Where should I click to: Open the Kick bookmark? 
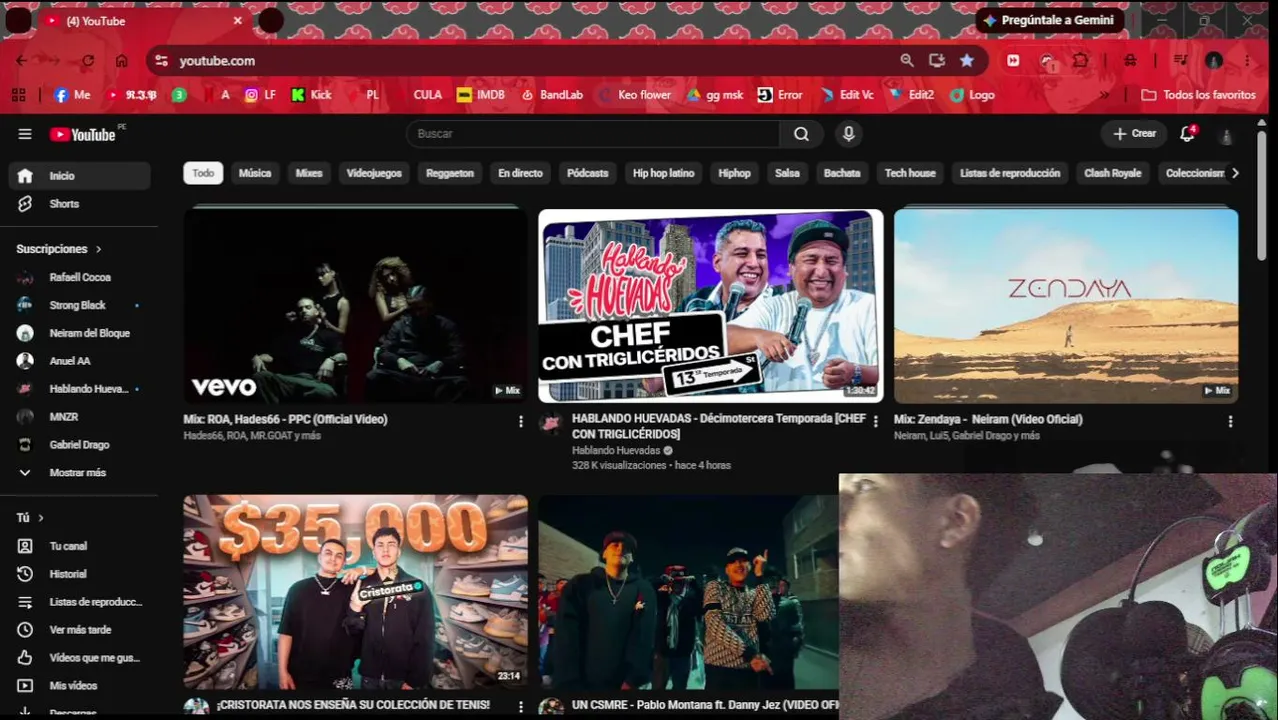pyautogui.click(x=311, y=95)
